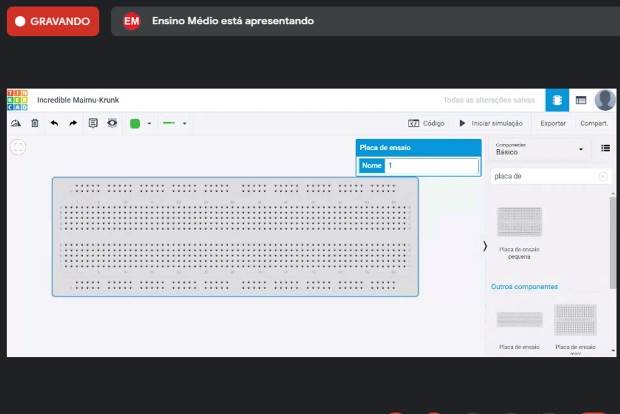The height and width of the screenshot is (414, 620).
Task: Start simulation with Iniciar simulação
Action: point(490,123)
